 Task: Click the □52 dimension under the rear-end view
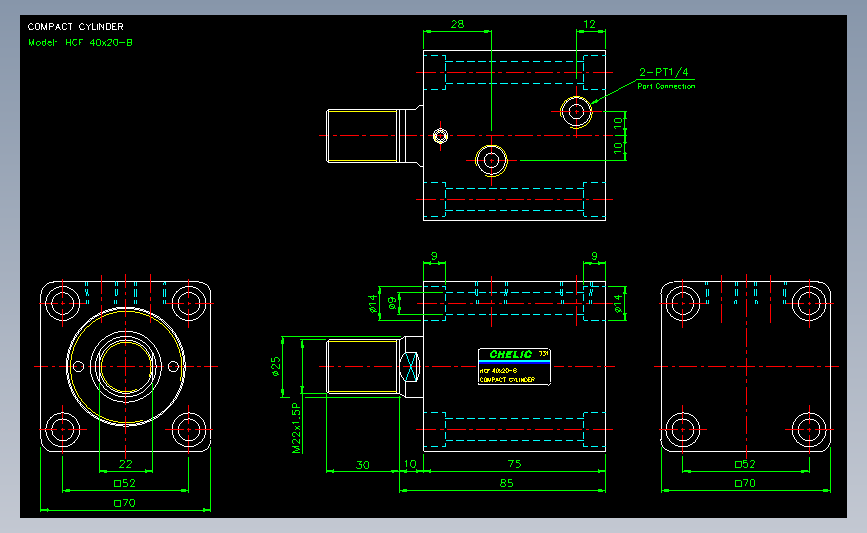coord(745,464)
